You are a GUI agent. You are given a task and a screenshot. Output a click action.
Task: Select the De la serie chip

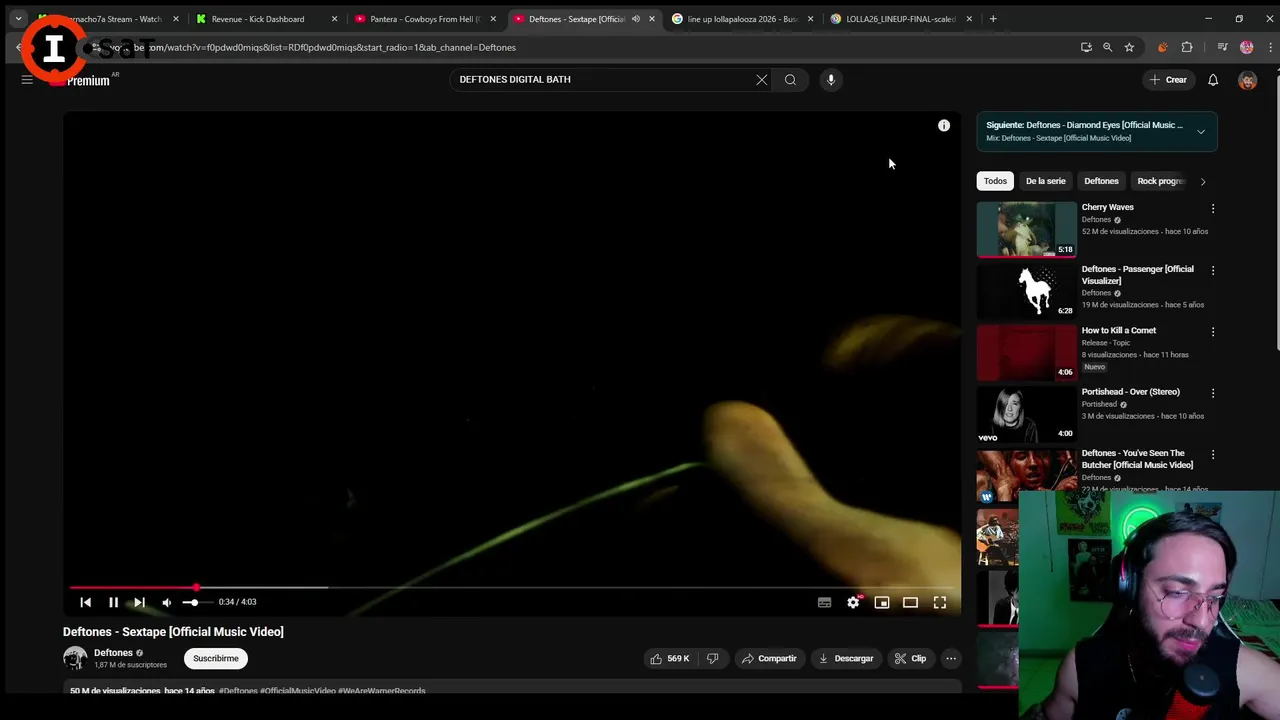pyautogui.click(x=1045, y=181)
